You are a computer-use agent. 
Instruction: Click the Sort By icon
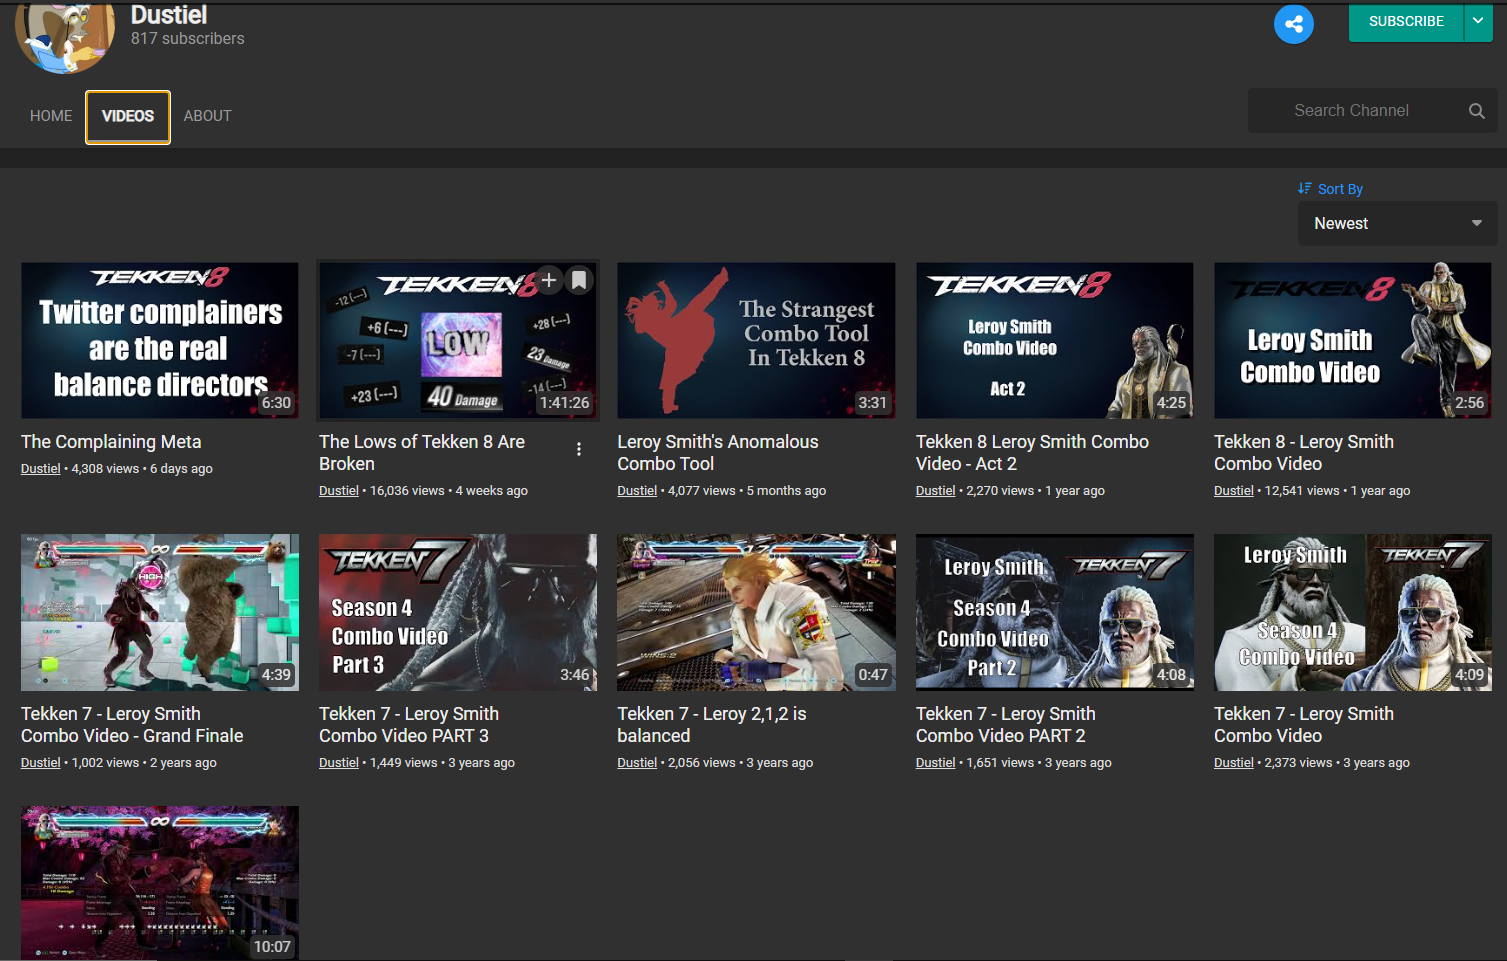coord(1304,188)
